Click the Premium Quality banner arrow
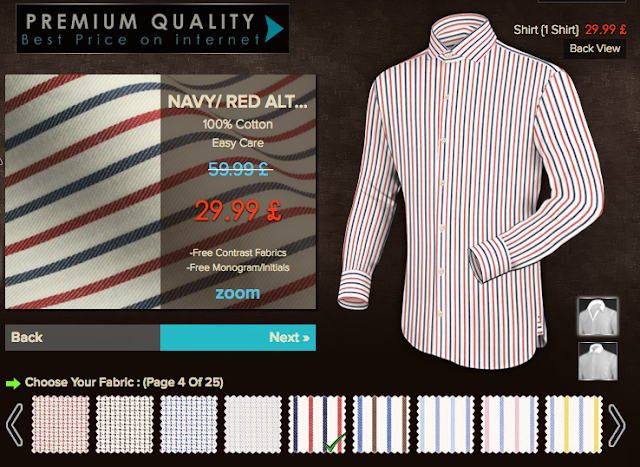The height and width of the screenshot is (467, 640). click(x=274, y=29)
